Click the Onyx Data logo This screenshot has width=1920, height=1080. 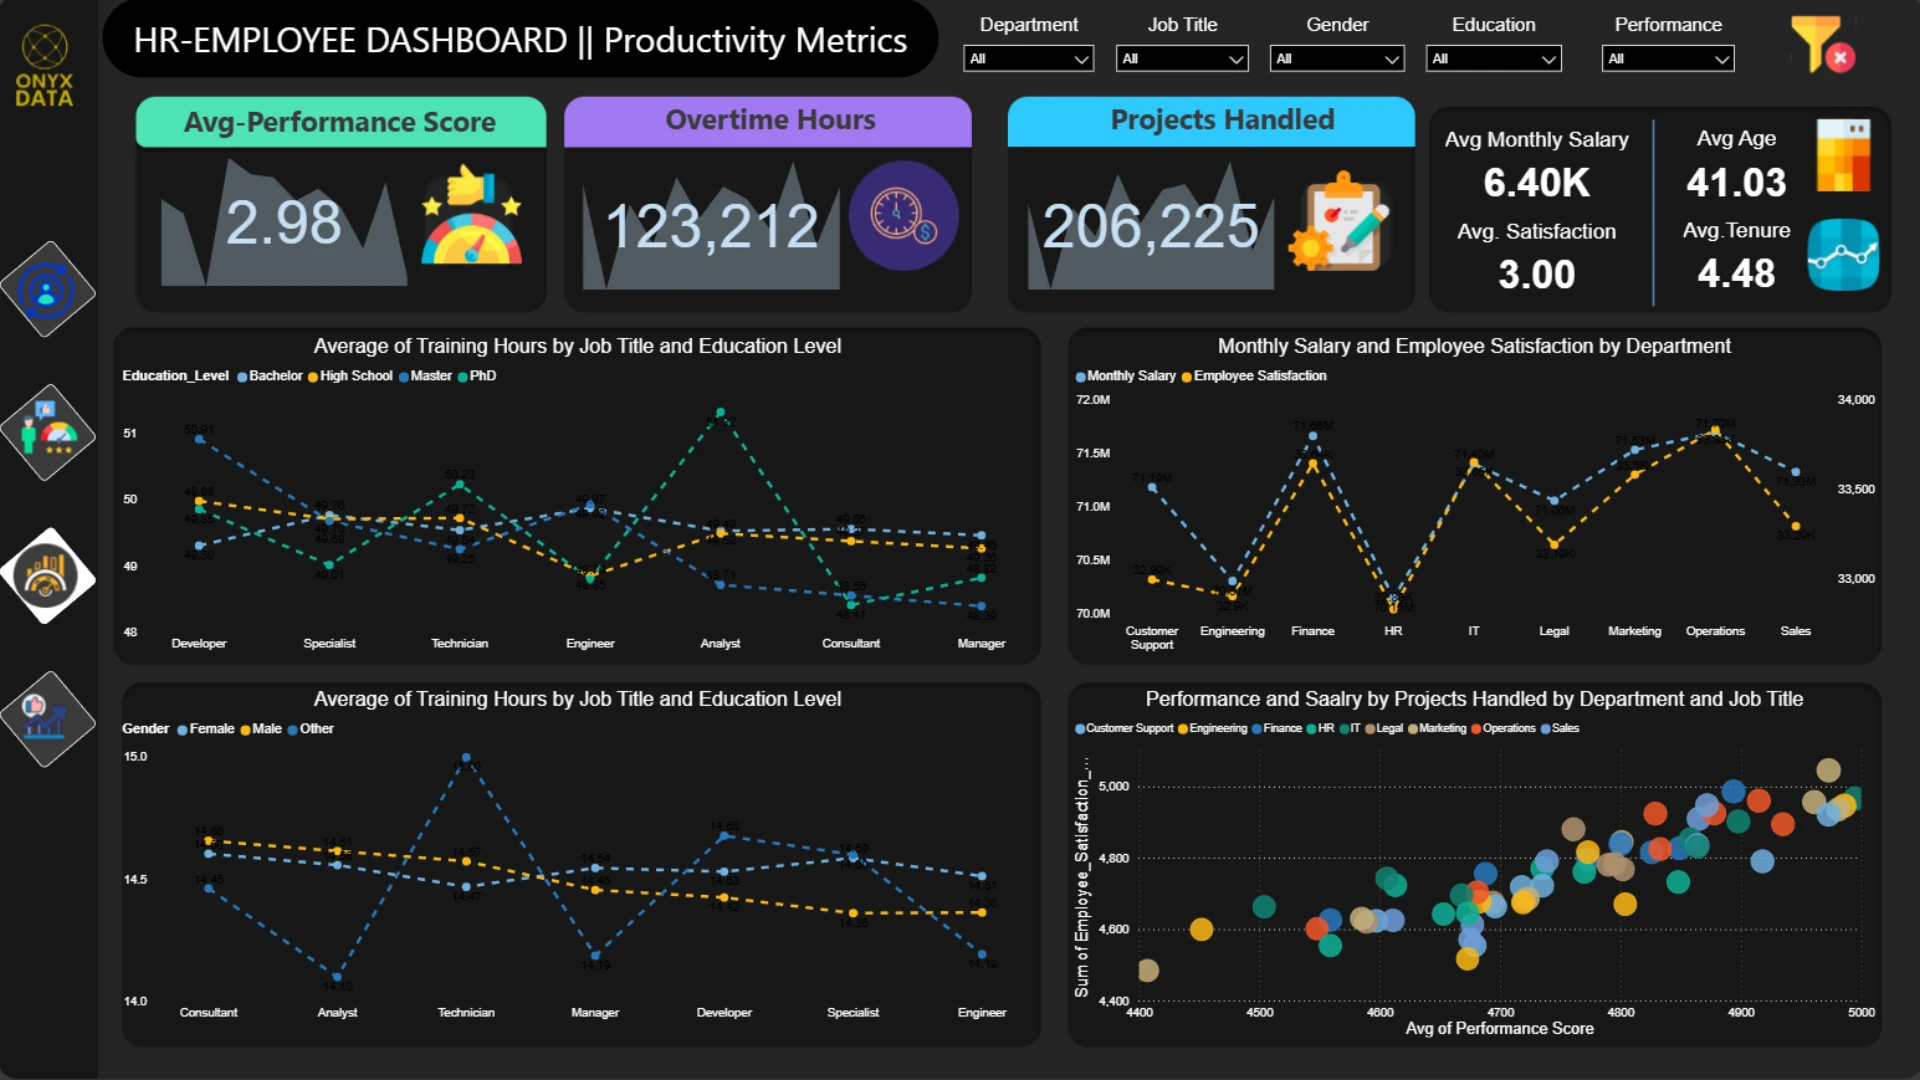(x=45, y=66)
